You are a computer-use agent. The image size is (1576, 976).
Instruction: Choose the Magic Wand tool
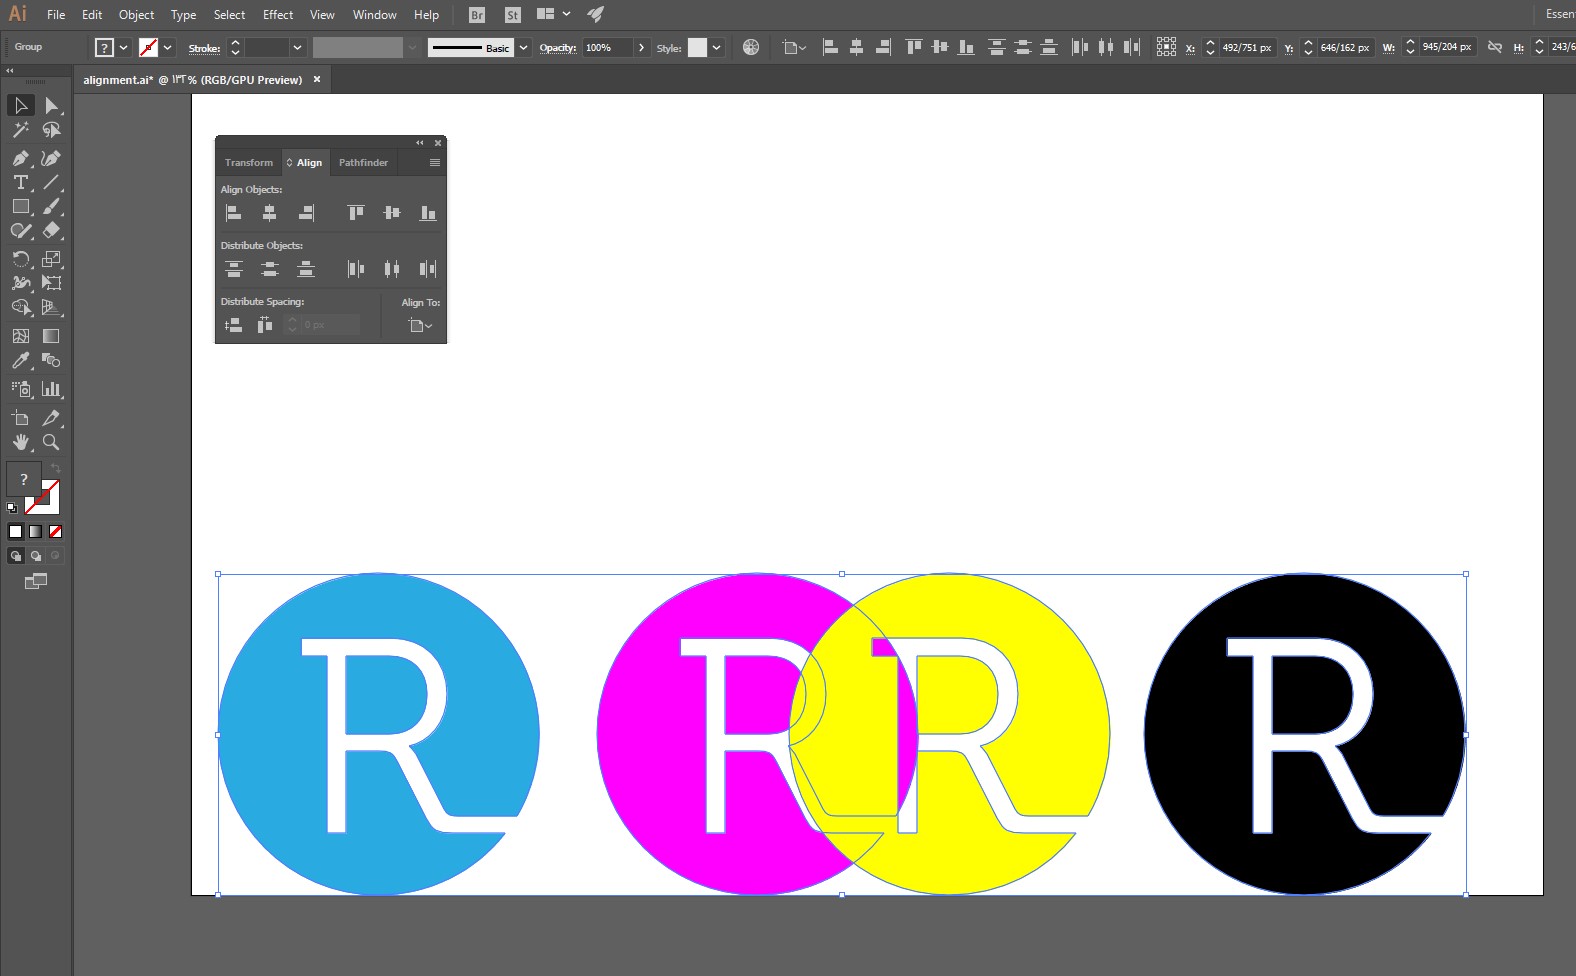pyautogui.click(x=21, y=130)
